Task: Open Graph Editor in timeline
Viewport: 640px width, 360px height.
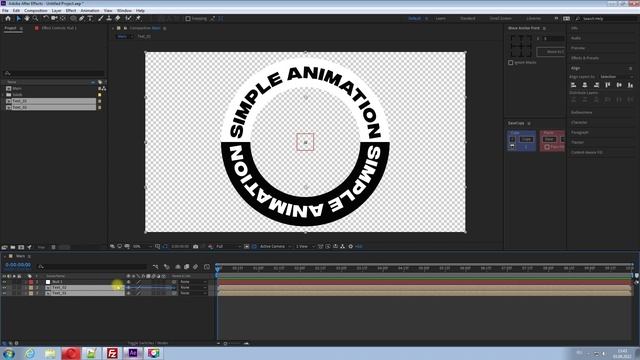Action: tap(207, 267)
